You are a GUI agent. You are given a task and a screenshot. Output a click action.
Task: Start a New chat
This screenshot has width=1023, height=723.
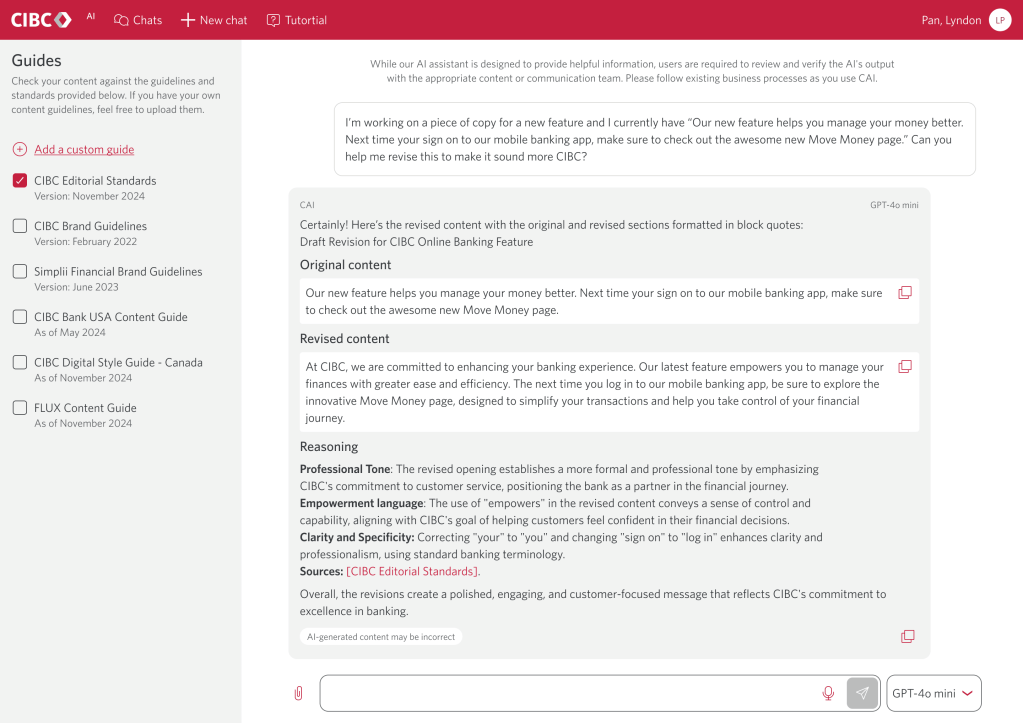point(214,20)
